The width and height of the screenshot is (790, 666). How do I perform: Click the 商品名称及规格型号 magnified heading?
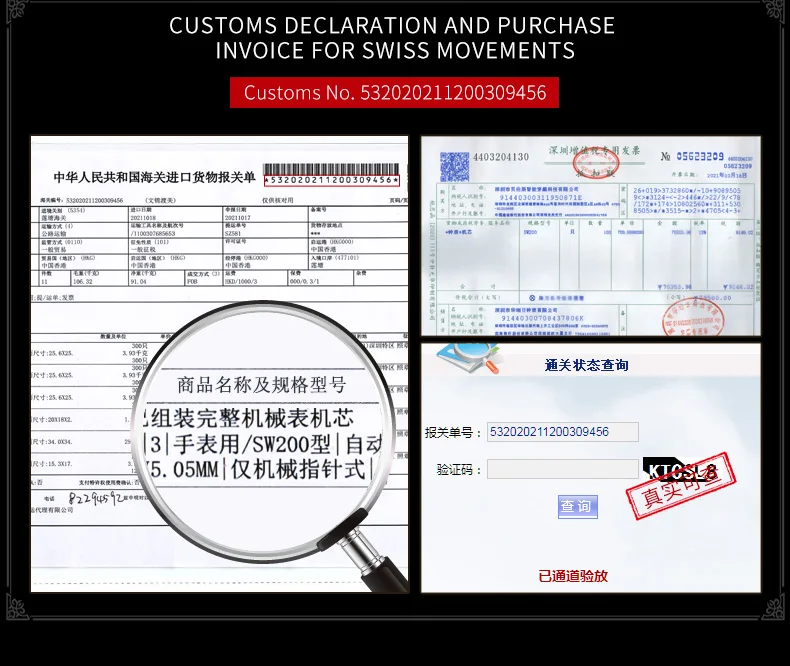click(x=261, y=385)
